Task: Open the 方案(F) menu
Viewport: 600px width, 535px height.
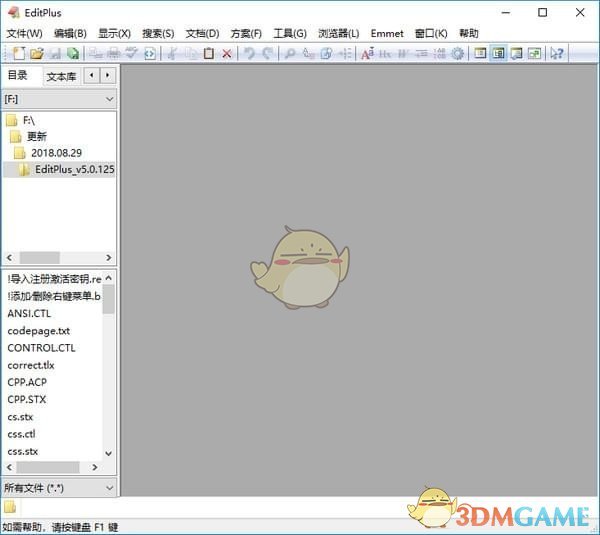Action: [246, 34]
